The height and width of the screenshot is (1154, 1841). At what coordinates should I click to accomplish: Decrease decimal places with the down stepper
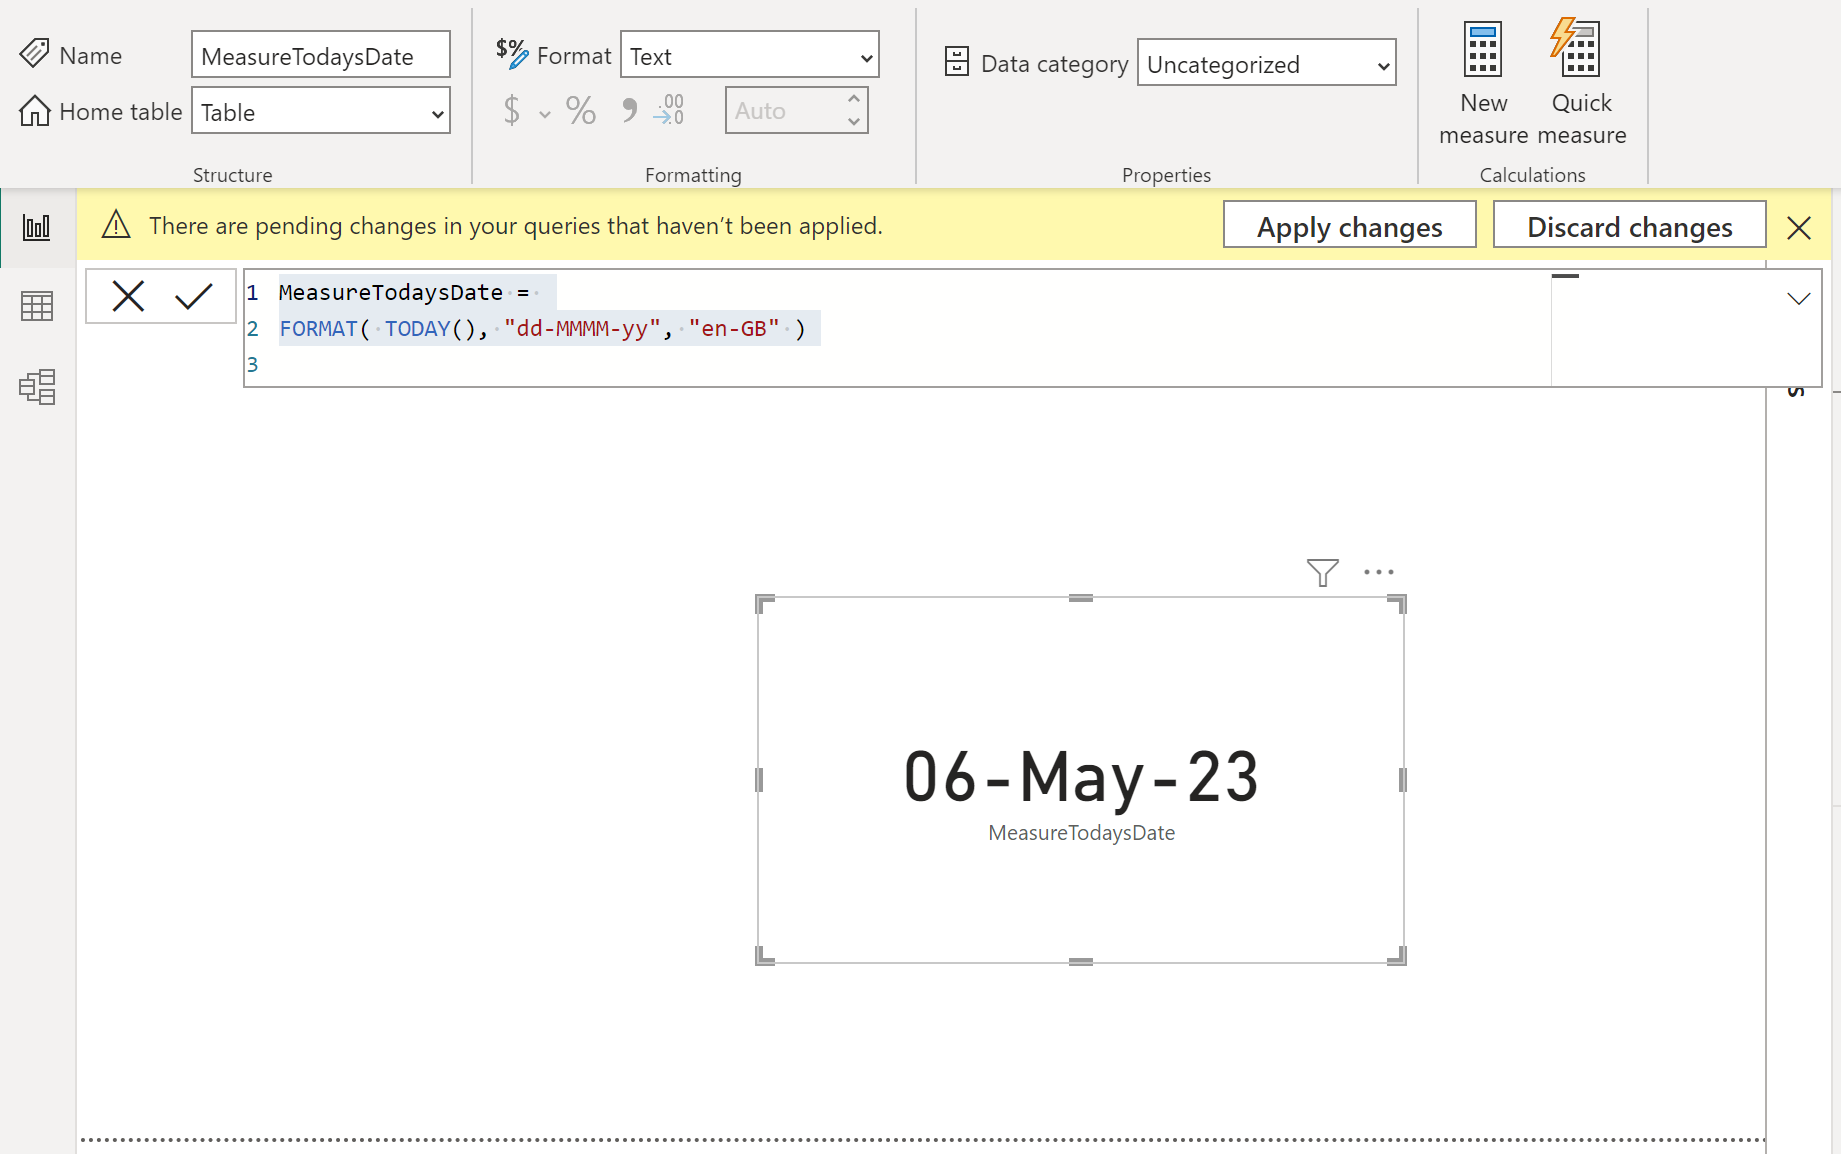[x=853, y=122]
